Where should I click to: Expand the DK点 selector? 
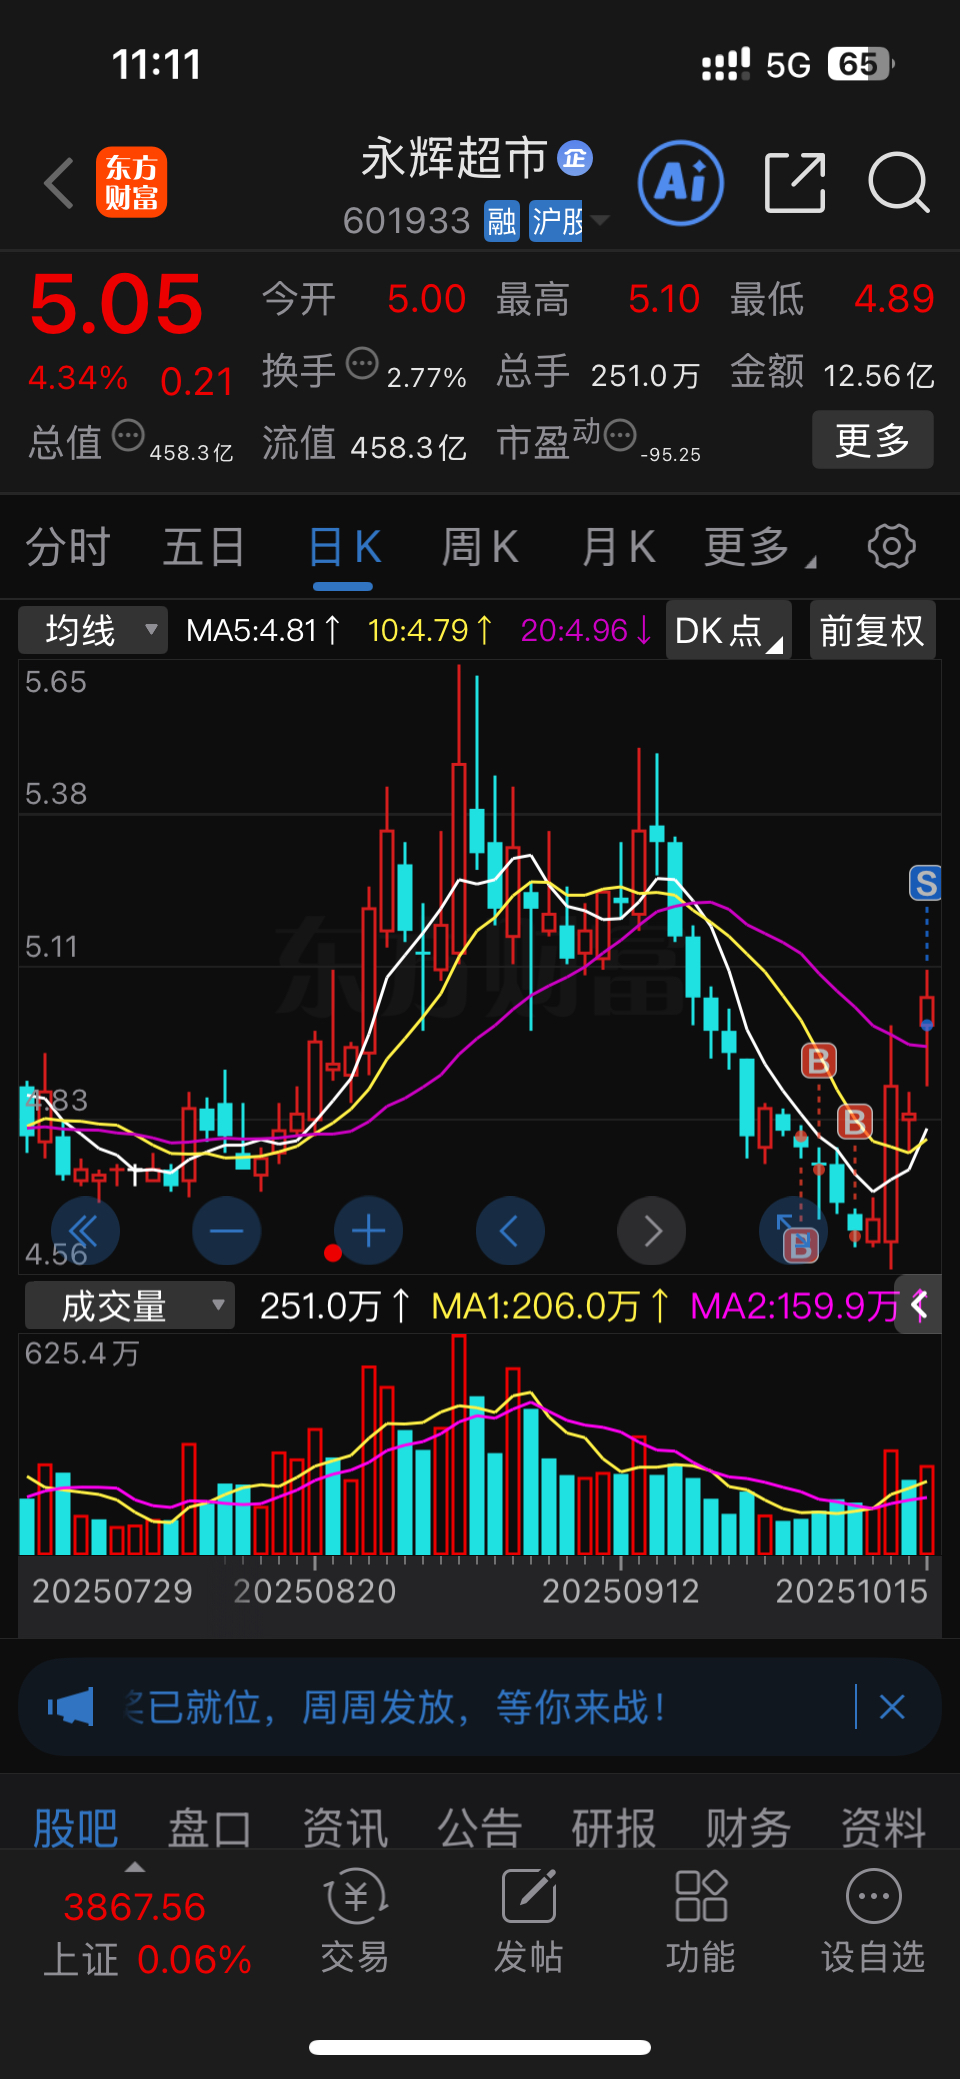coord(729,631)
